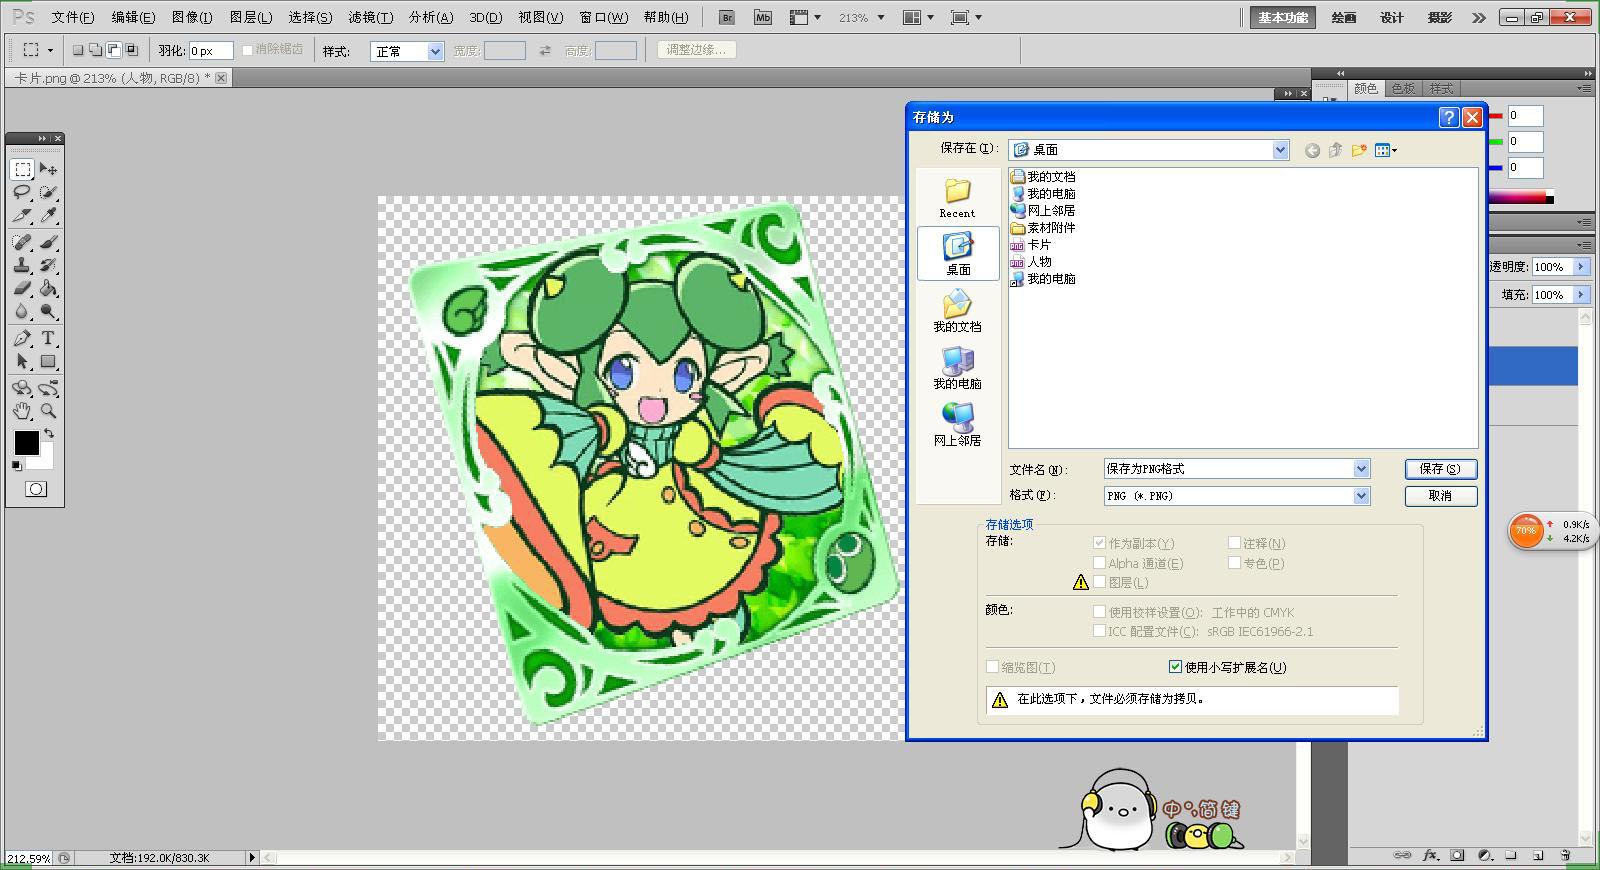This screenshot has height=870, width=1600.
Task: Toggle the 缩览图 checkbox
Action: click(x=992, y=667)
